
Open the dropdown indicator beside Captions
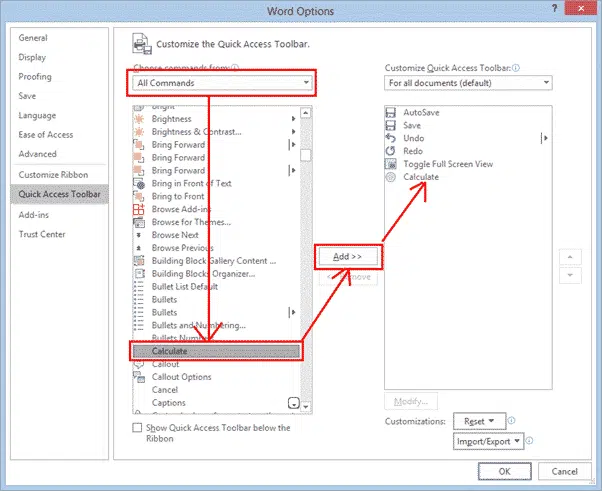point(294,403)
